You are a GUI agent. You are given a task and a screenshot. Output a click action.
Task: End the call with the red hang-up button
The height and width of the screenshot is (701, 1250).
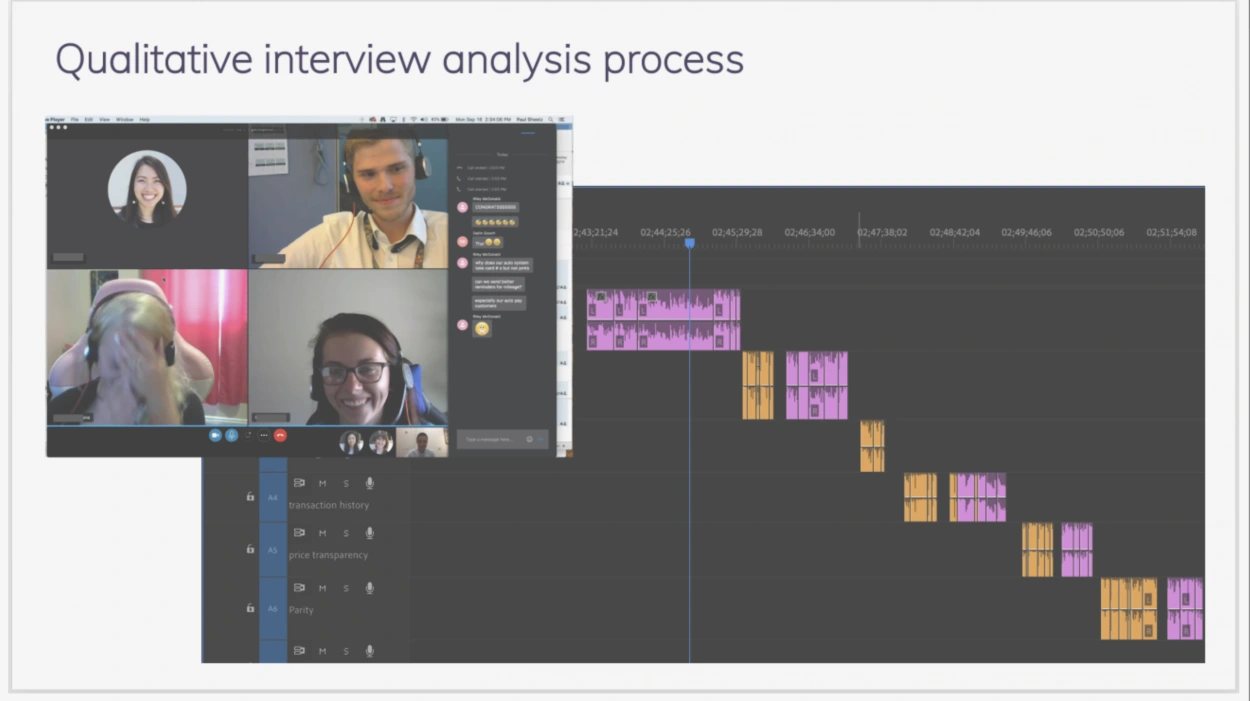point(280,436)
